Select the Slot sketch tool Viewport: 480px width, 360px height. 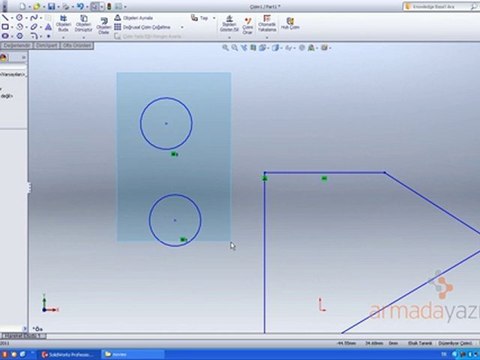(x=5, y=35)
